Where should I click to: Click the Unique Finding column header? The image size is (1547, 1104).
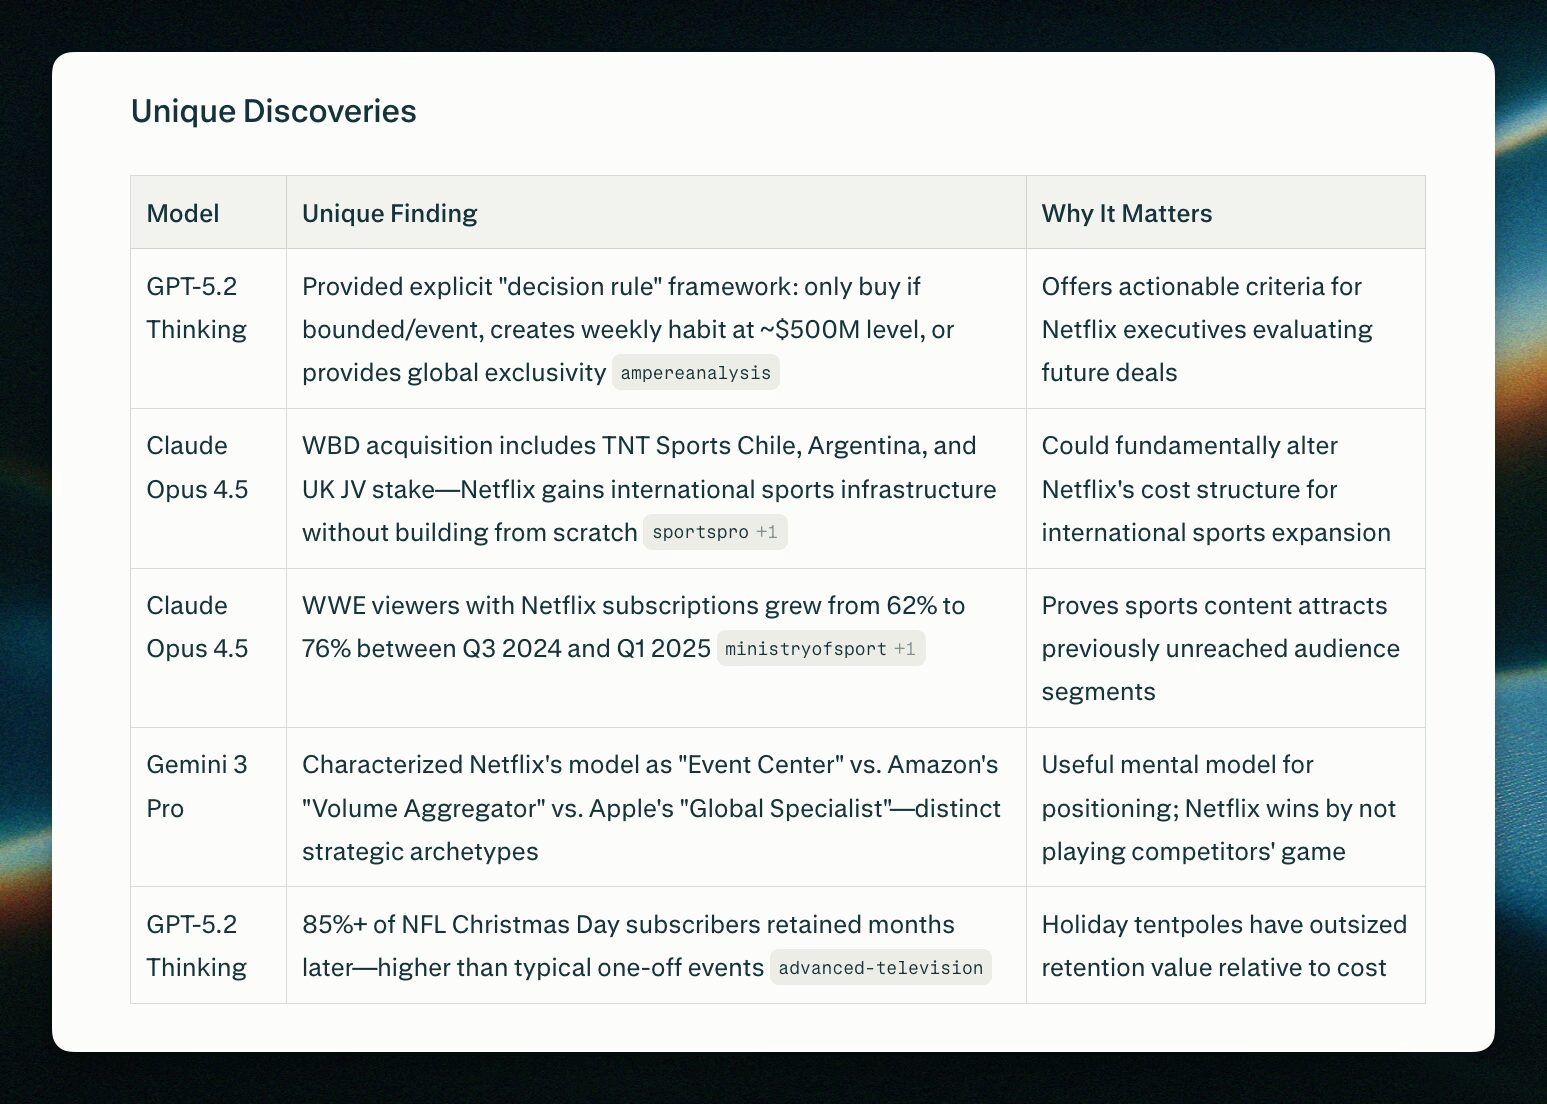[x=390, y=213]
